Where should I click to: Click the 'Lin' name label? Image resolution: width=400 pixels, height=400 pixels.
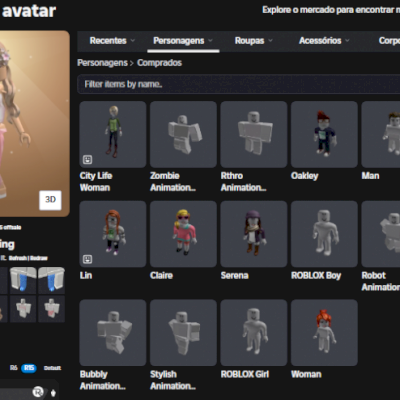86,275
